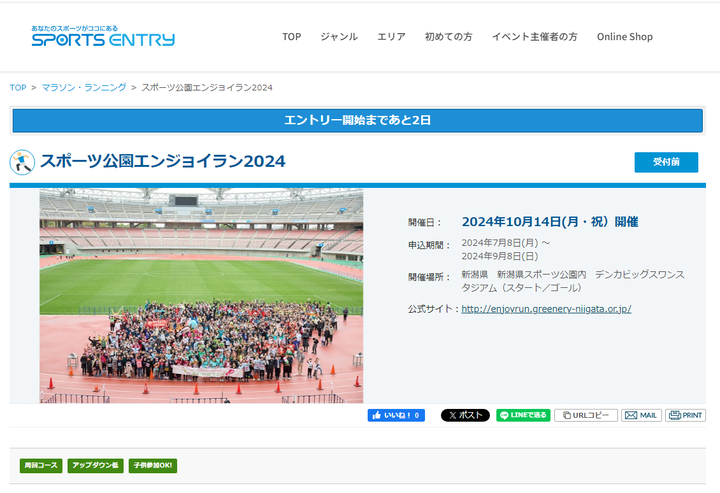Click the TOP breadcrumb link
Viewport: 720px width, 493px height.
point(18,88)
